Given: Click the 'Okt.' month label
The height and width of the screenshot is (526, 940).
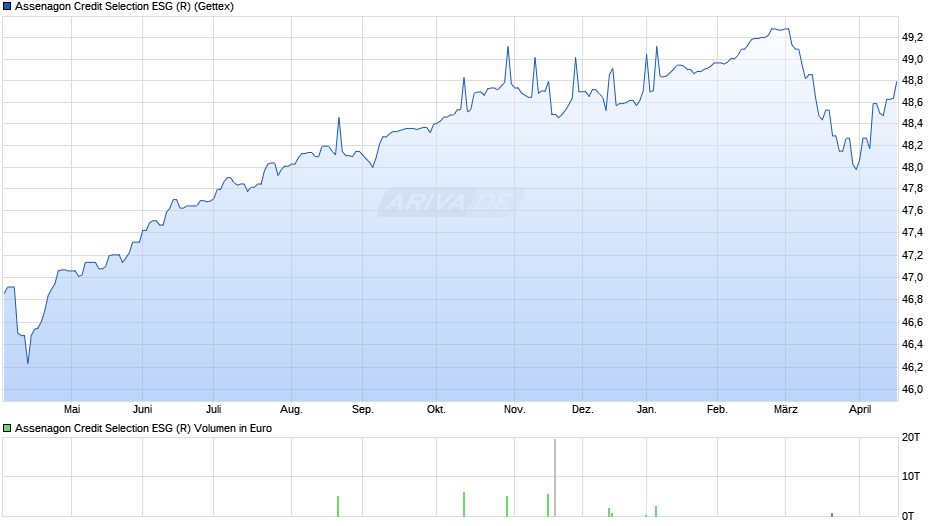Looking at the screenshot, I should [x=436, y=409].
